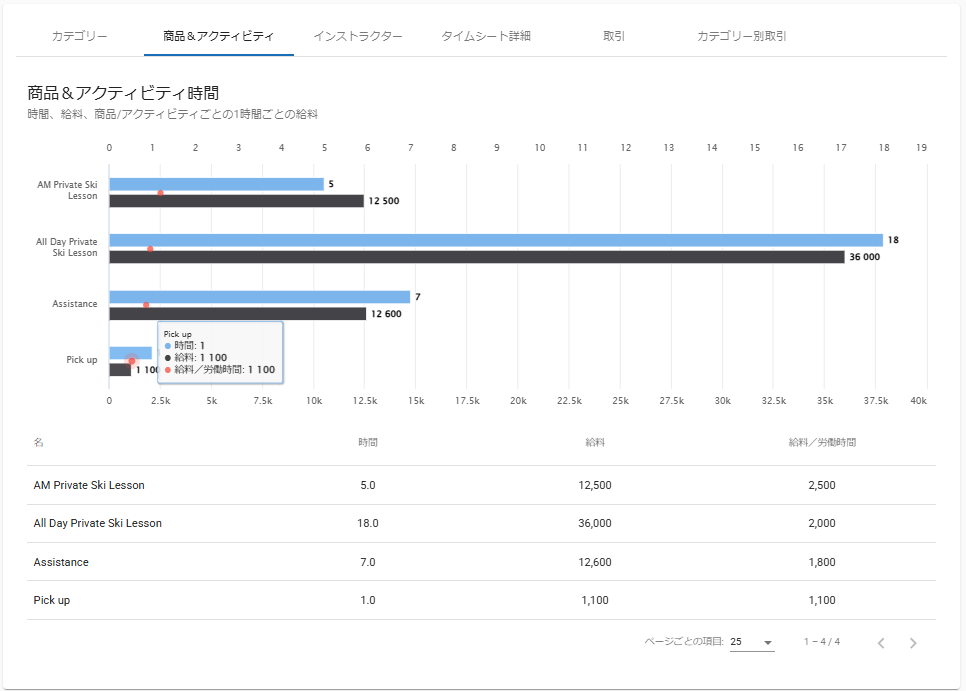966x691 pixels.
Task: Sort by the 名 column header
Action: coord(38,442)
